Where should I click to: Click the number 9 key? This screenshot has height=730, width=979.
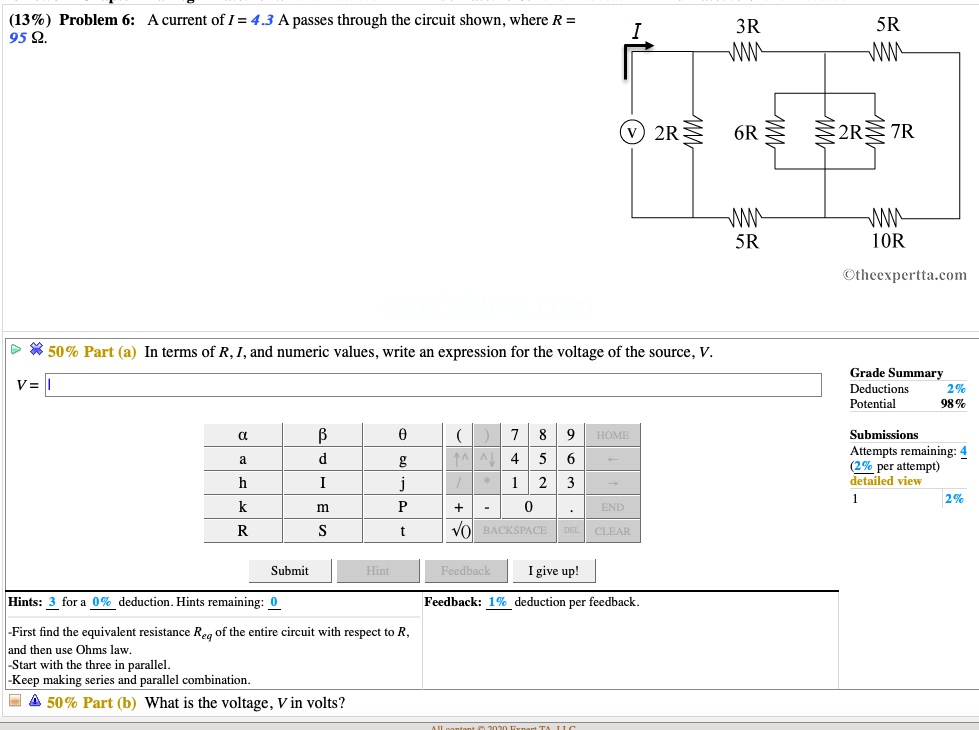[x=571, y=435]
